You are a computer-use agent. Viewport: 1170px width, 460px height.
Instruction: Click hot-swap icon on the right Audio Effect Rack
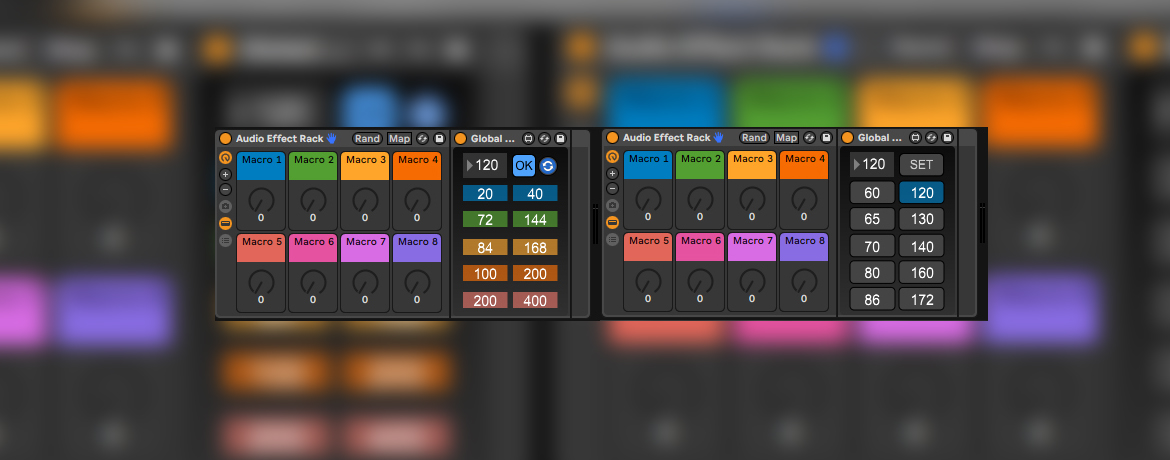pos(809,138)
